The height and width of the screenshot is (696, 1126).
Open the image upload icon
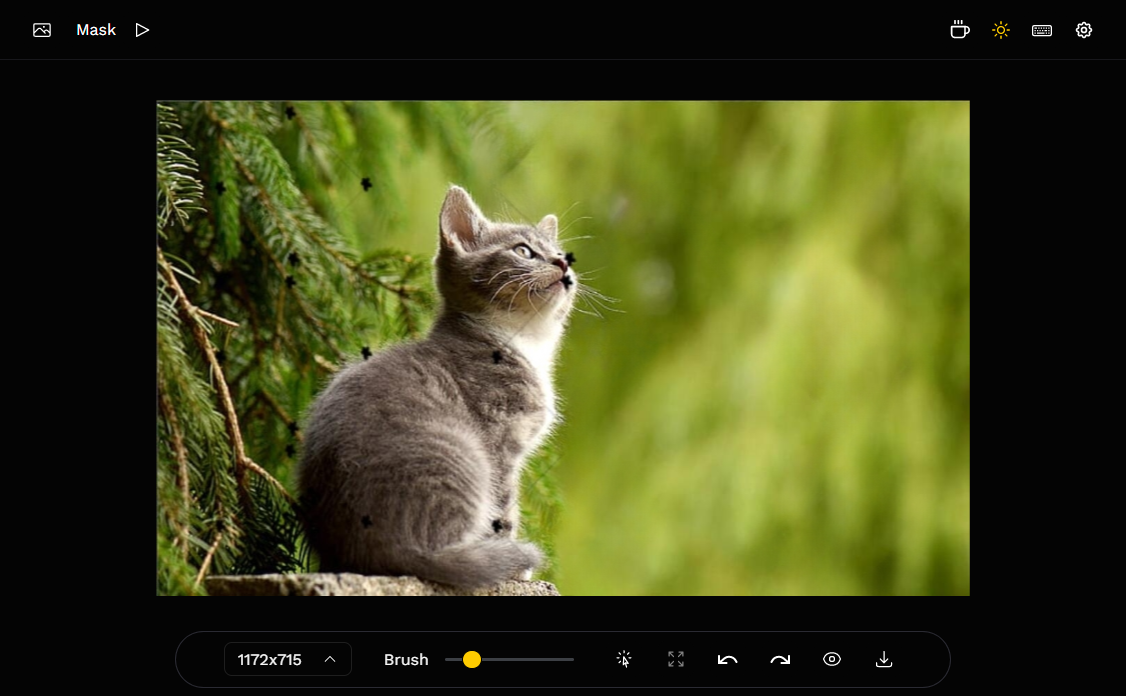(42, 30)
